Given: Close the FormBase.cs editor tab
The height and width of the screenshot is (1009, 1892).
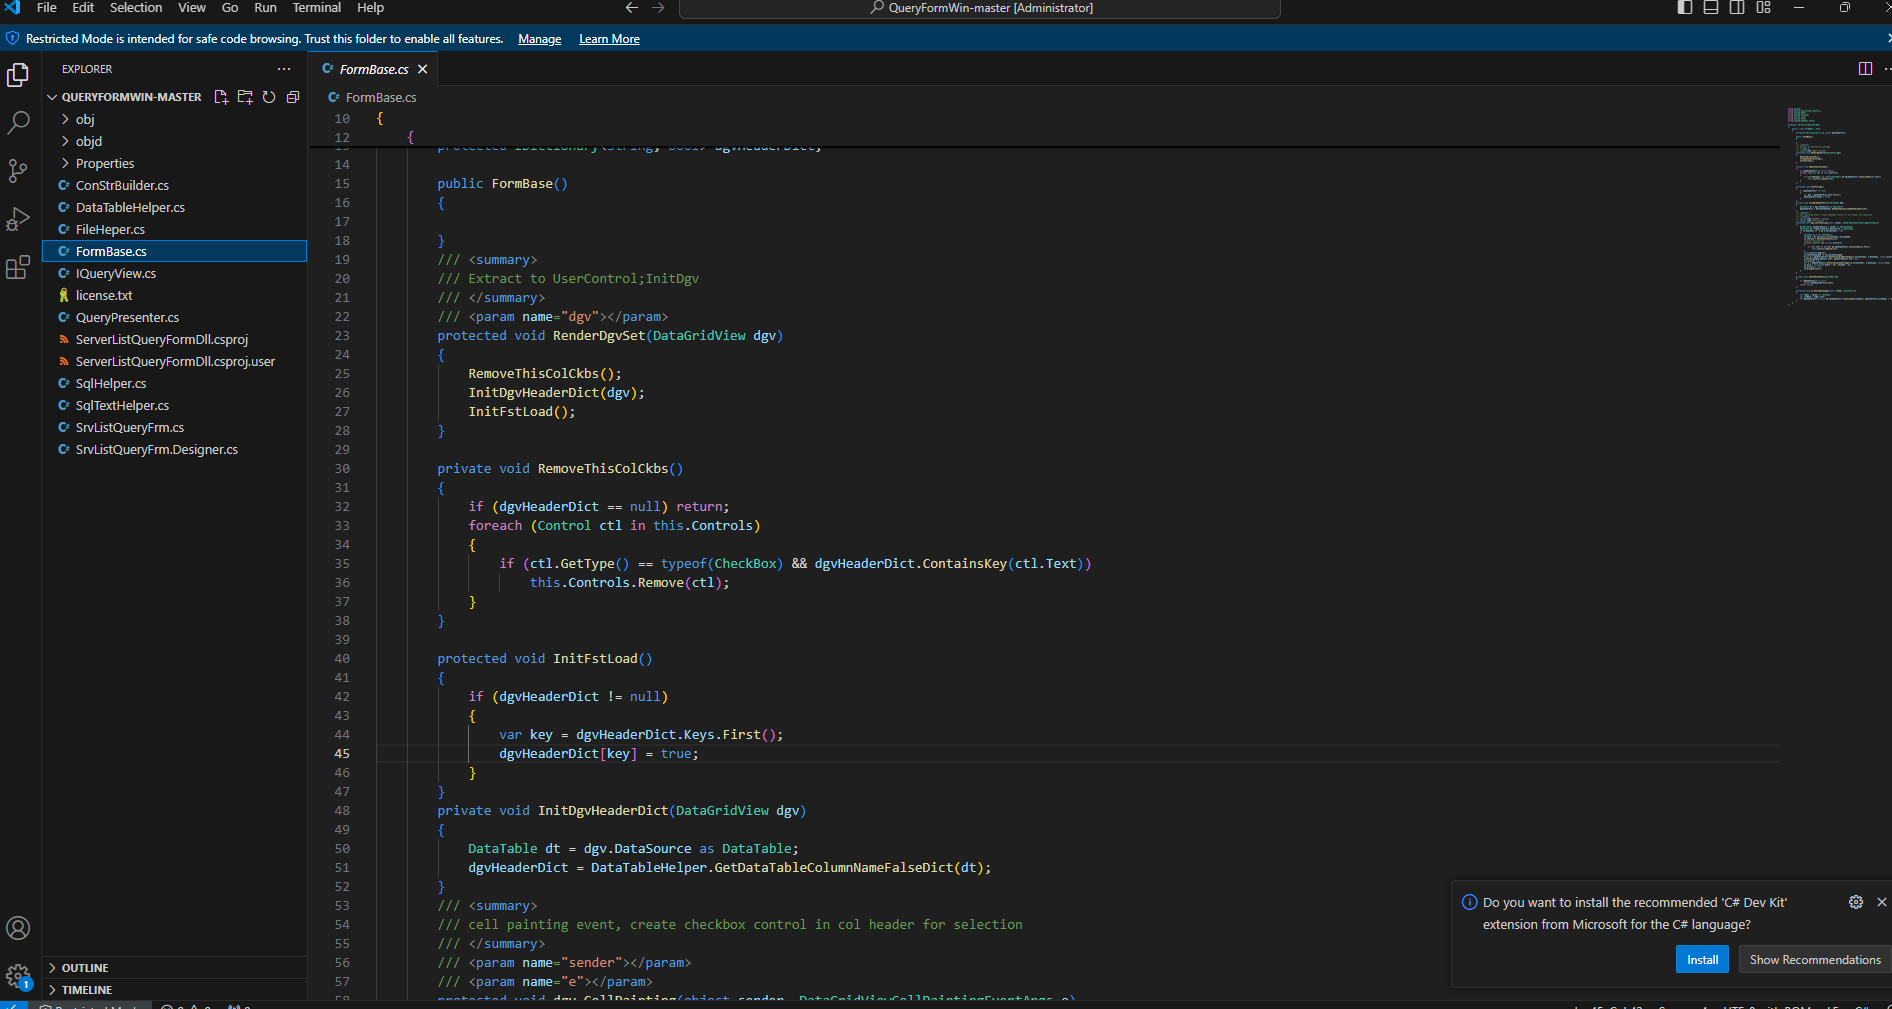Looking at the screenshot, I should [423, 69].
